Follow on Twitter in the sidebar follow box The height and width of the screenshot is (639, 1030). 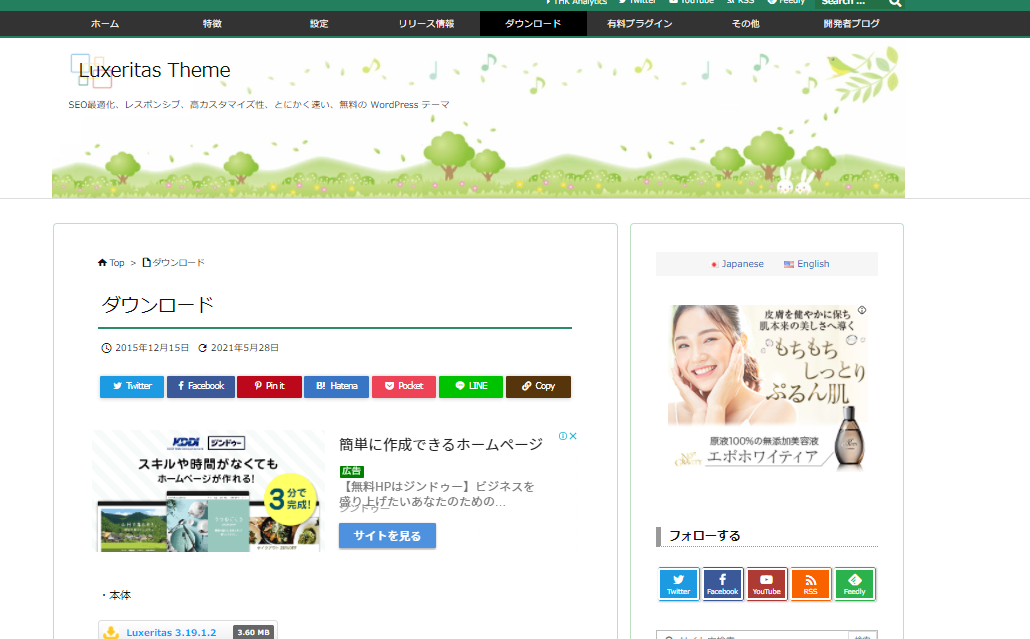pyautogui.click(x=679, y=583)
